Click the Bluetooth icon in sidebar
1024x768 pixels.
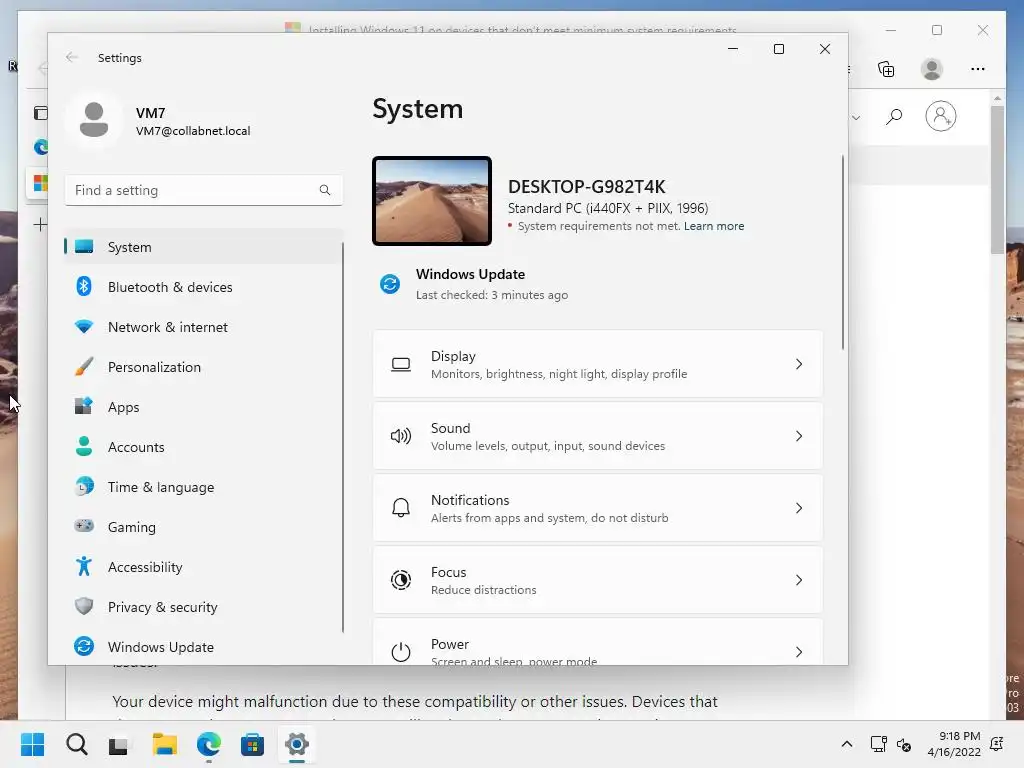(x=84, y=286)
